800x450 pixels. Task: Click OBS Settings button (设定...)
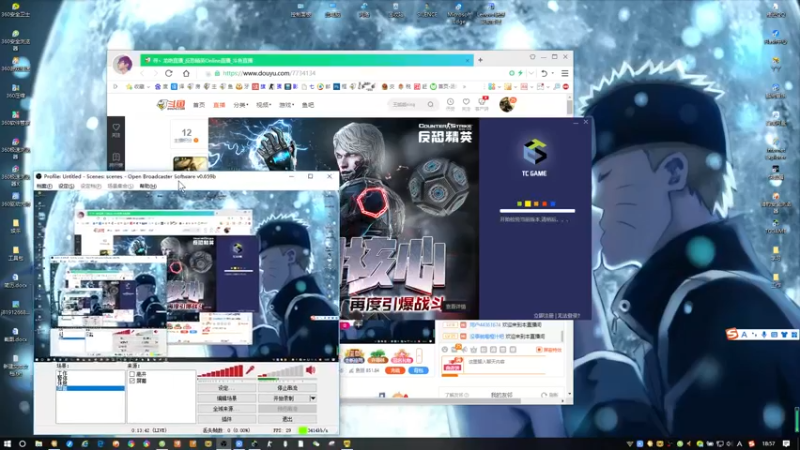click(x=227, y=388)
